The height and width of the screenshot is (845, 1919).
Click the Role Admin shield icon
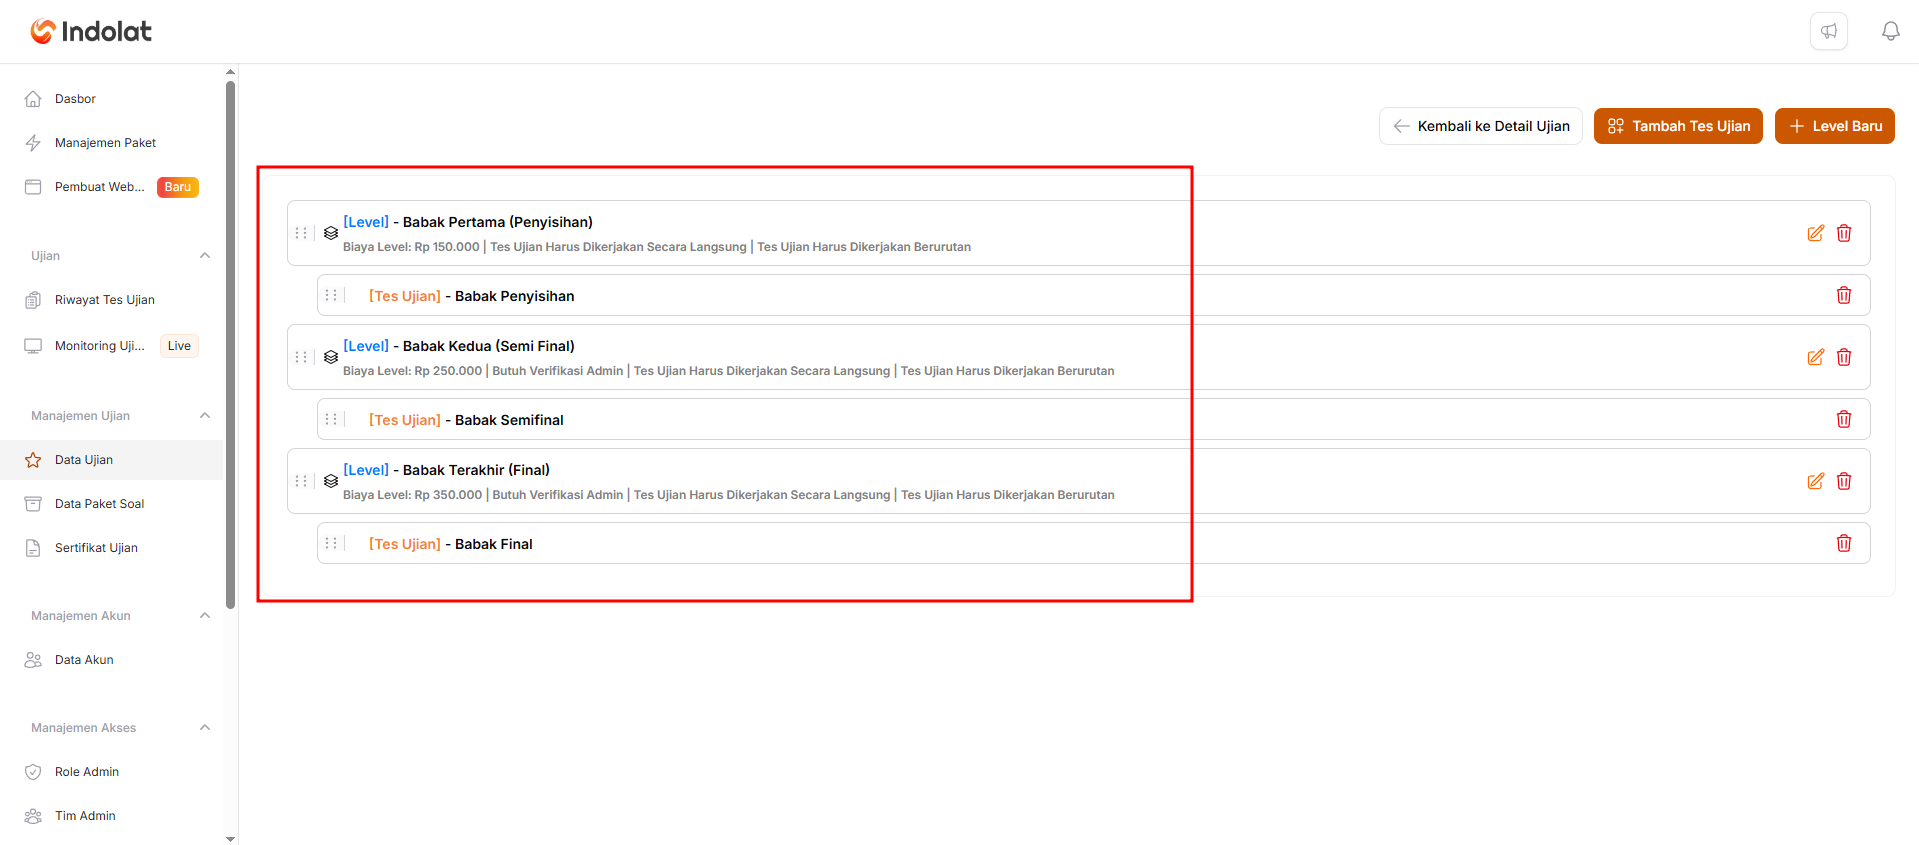(33, 772)
